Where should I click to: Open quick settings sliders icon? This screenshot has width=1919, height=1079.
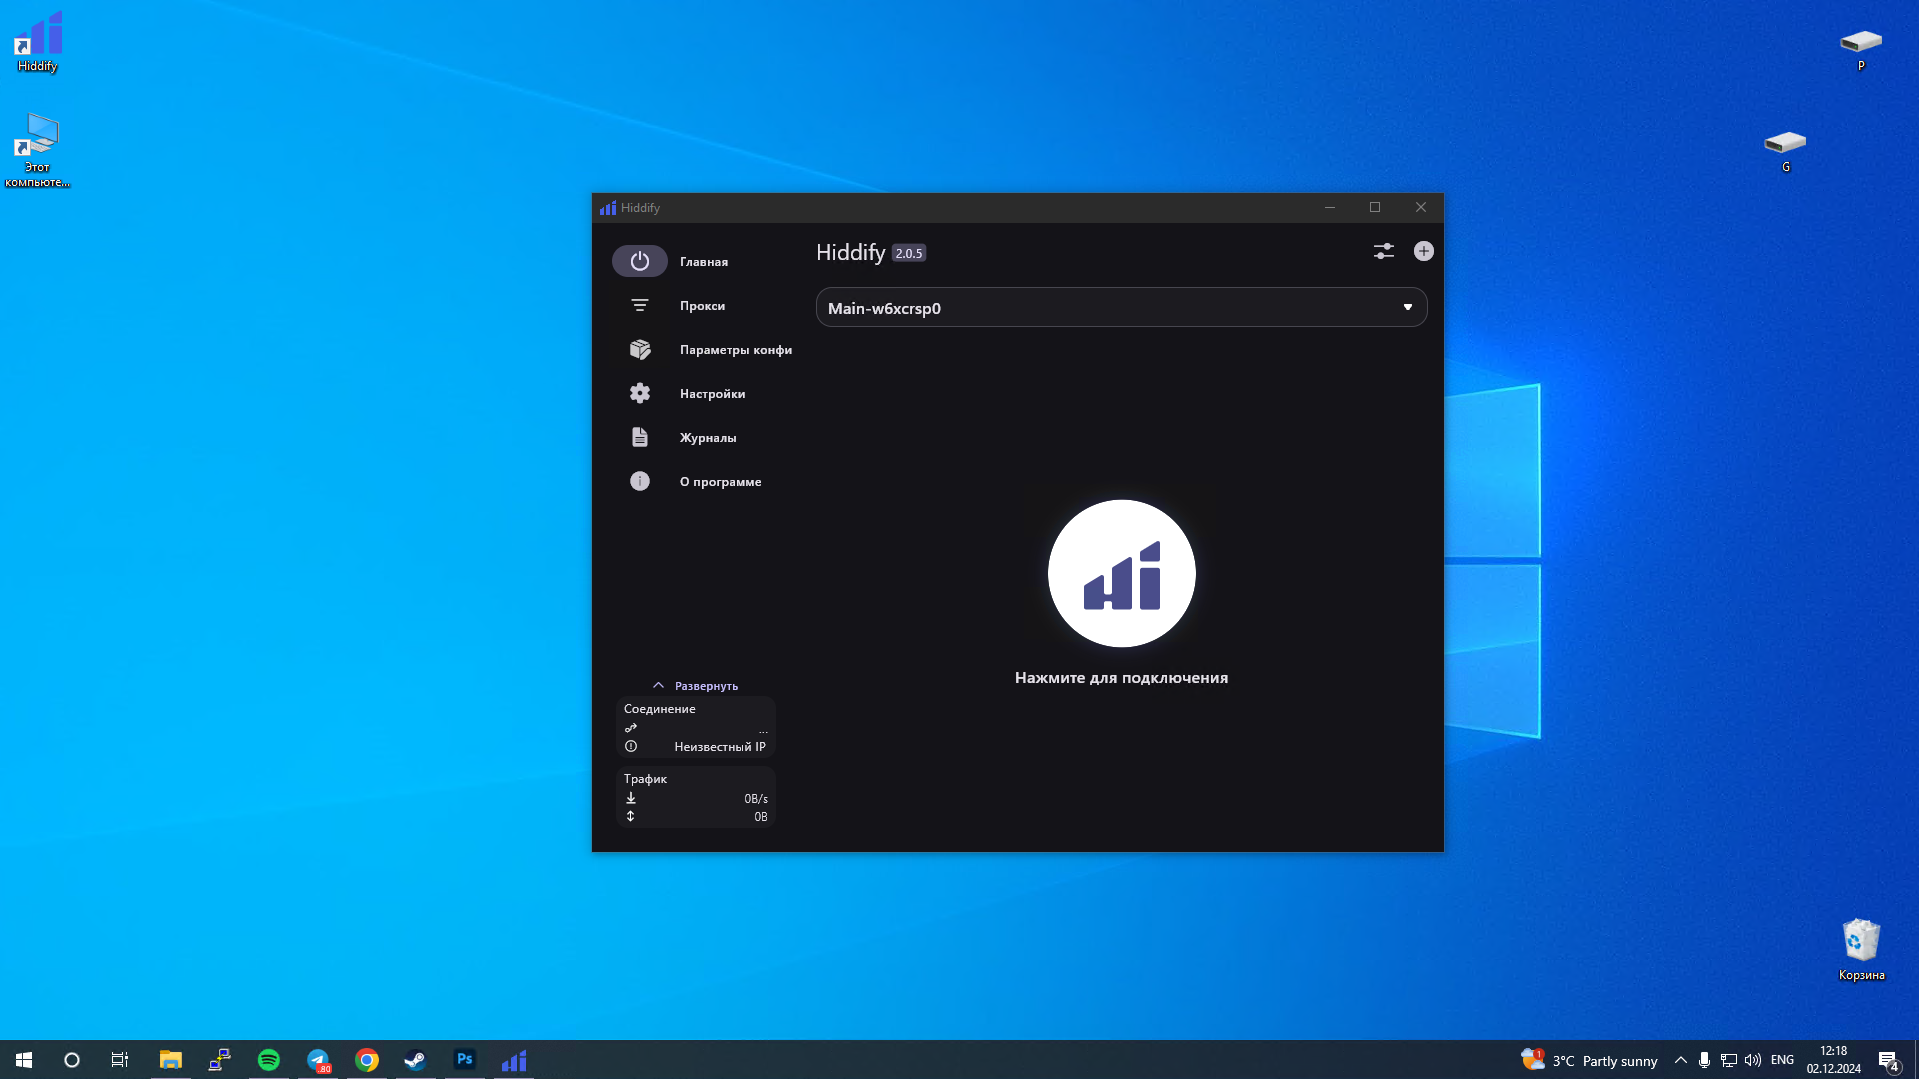[1383, 251]
